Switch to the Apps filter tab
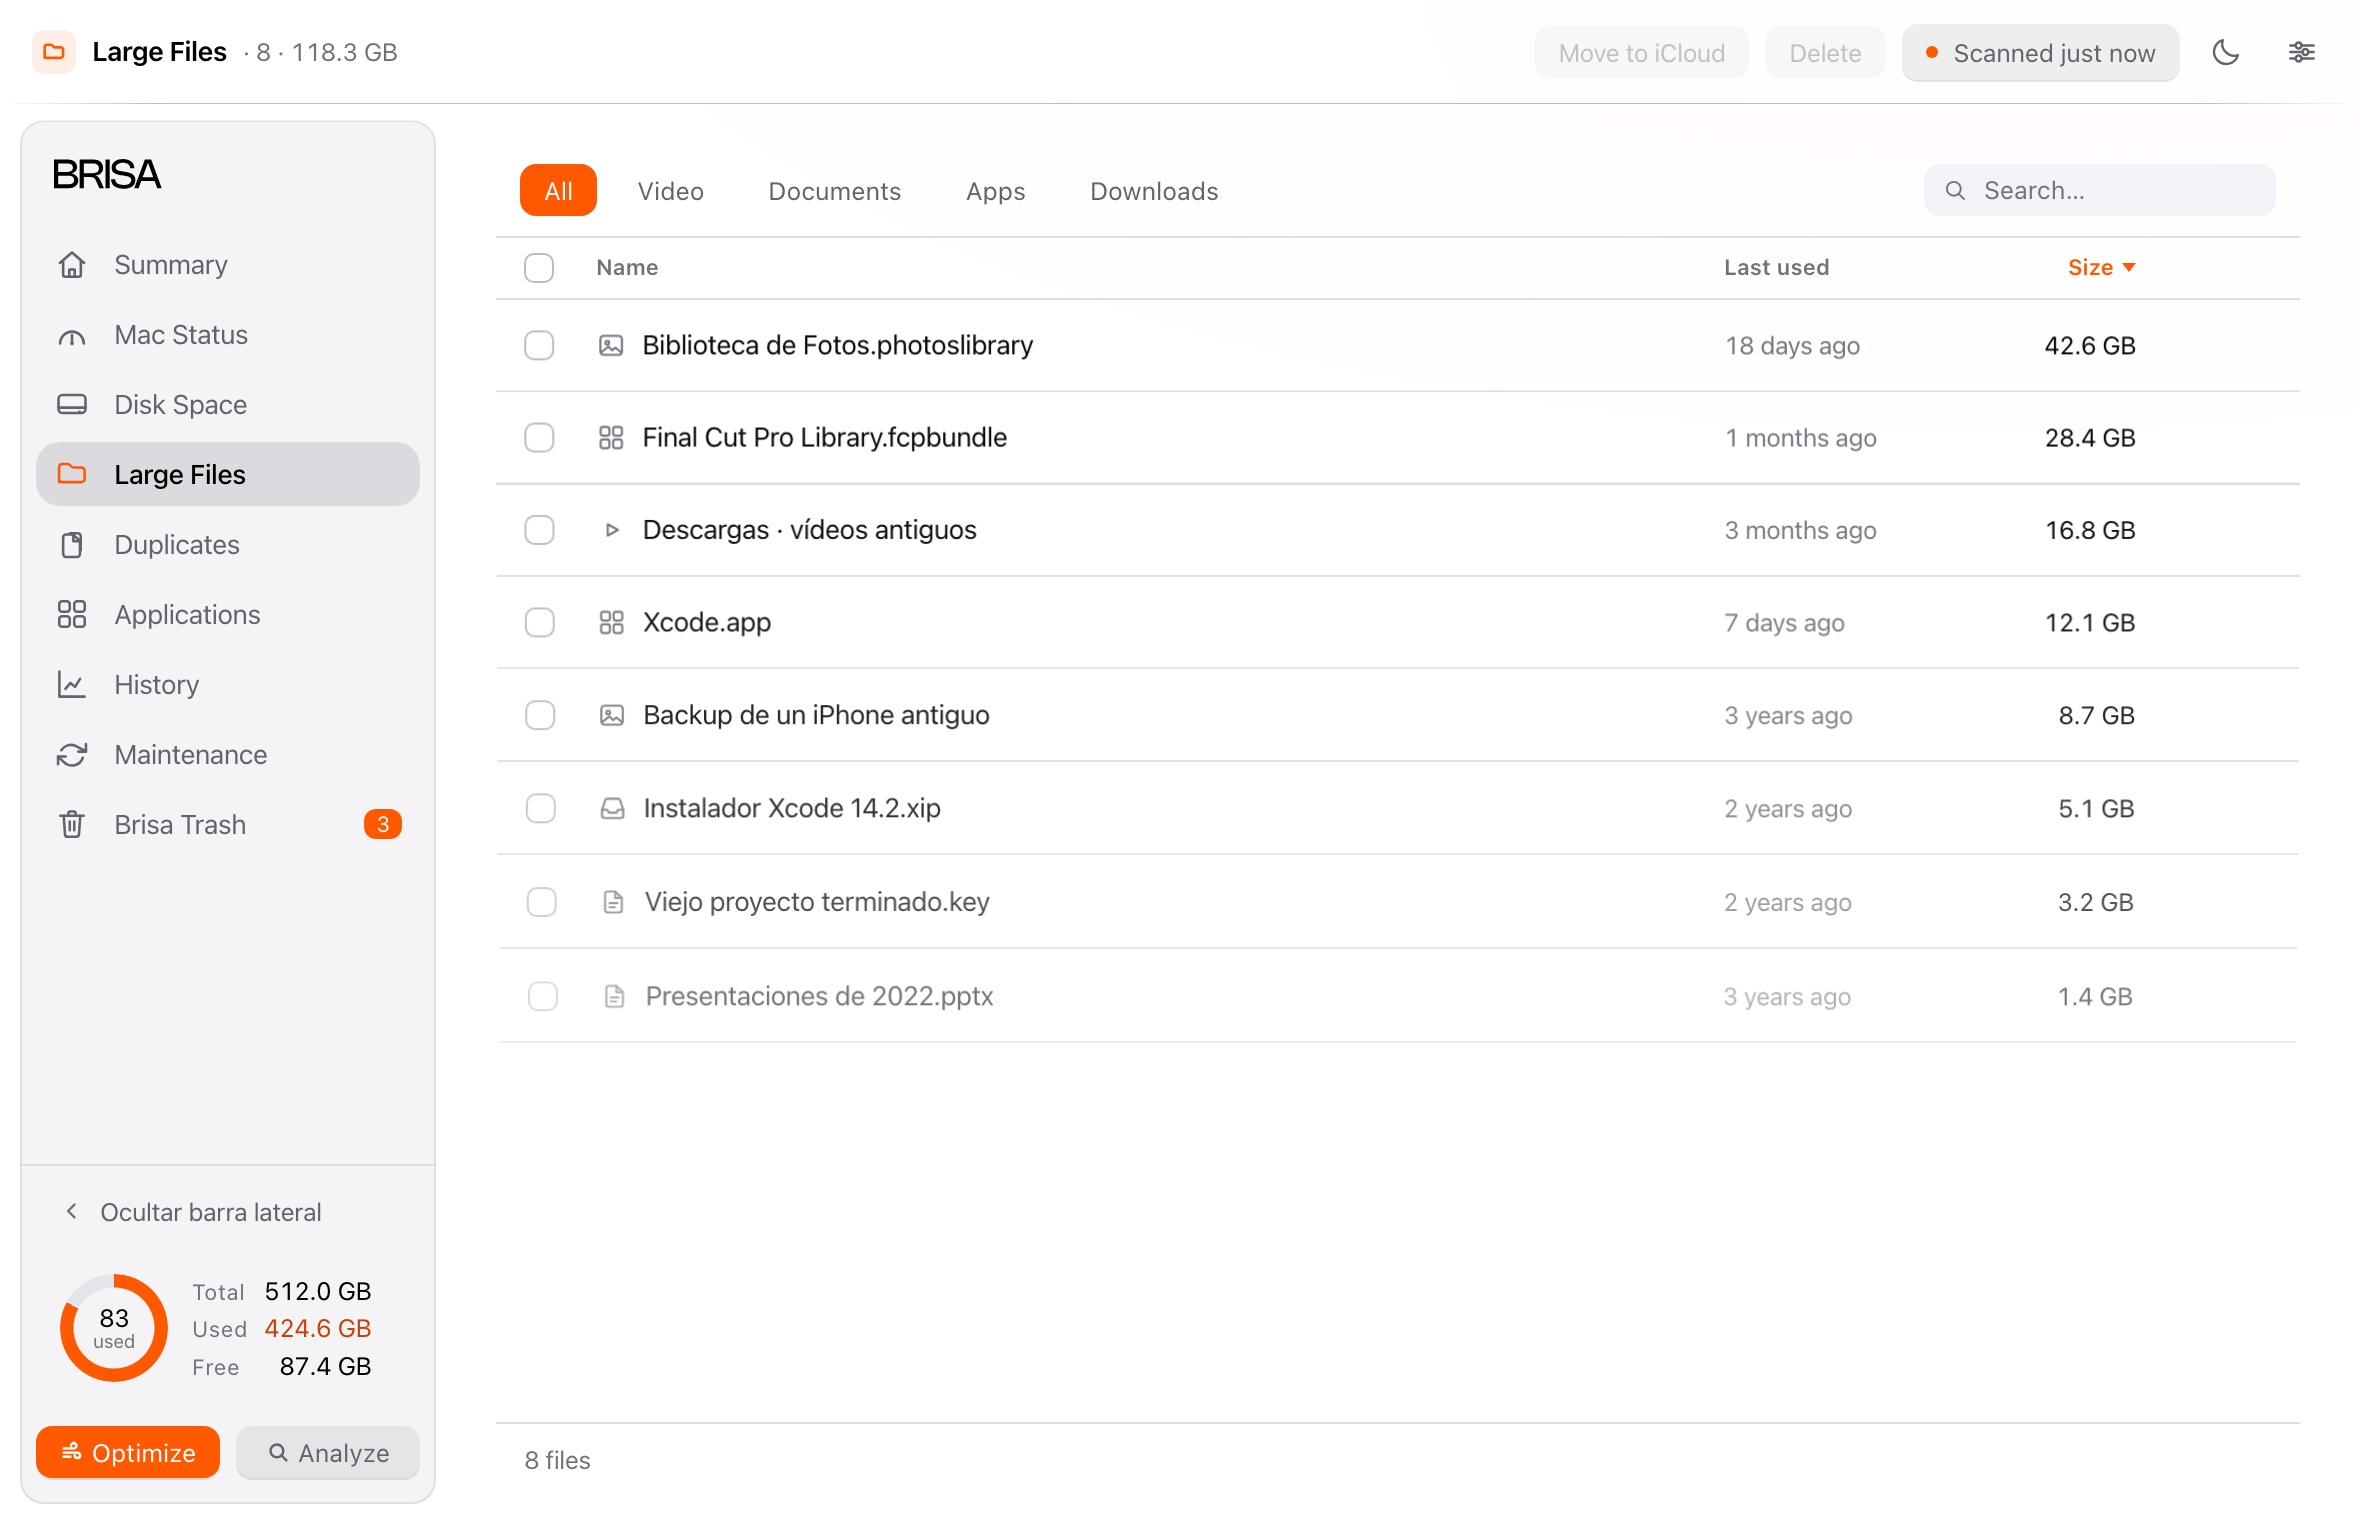2360x1520 pixels. click(995, 190)
